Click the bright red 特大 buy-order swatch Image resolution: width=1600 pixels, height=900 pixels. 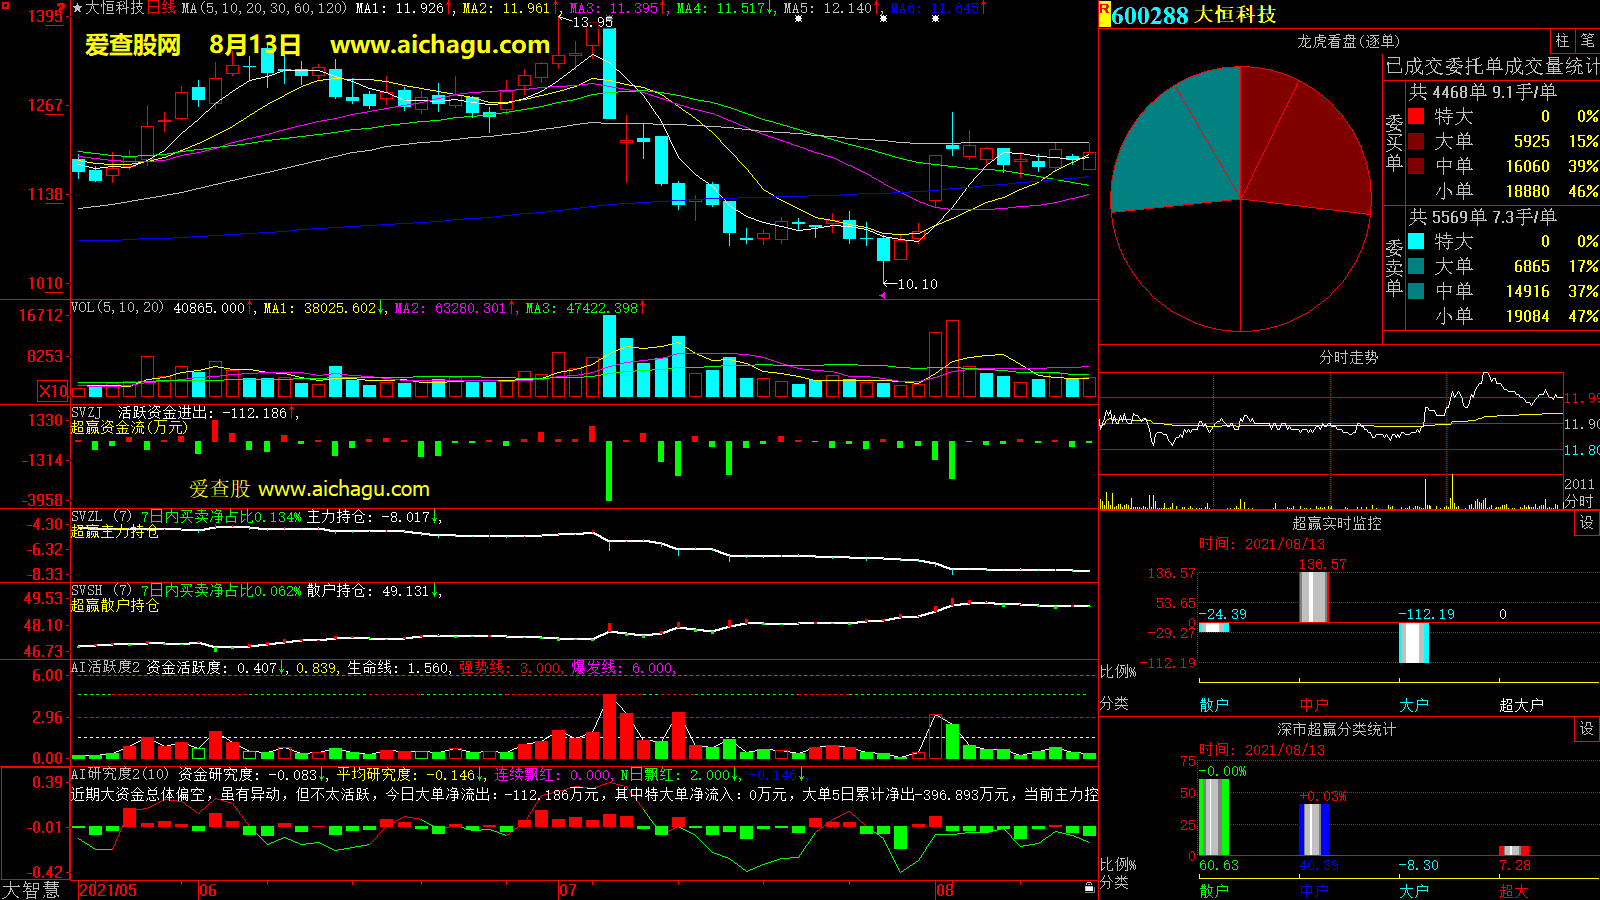click(x=1416, y=117)
